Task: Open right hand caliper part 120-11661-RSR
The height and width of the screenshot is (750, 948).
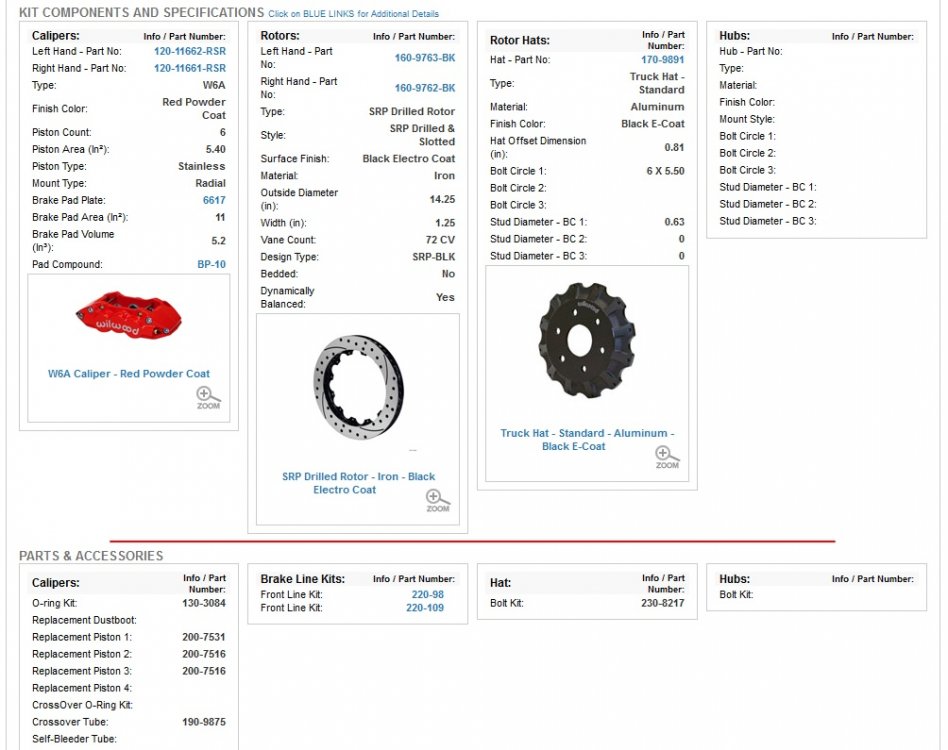Action: [189, 68]
